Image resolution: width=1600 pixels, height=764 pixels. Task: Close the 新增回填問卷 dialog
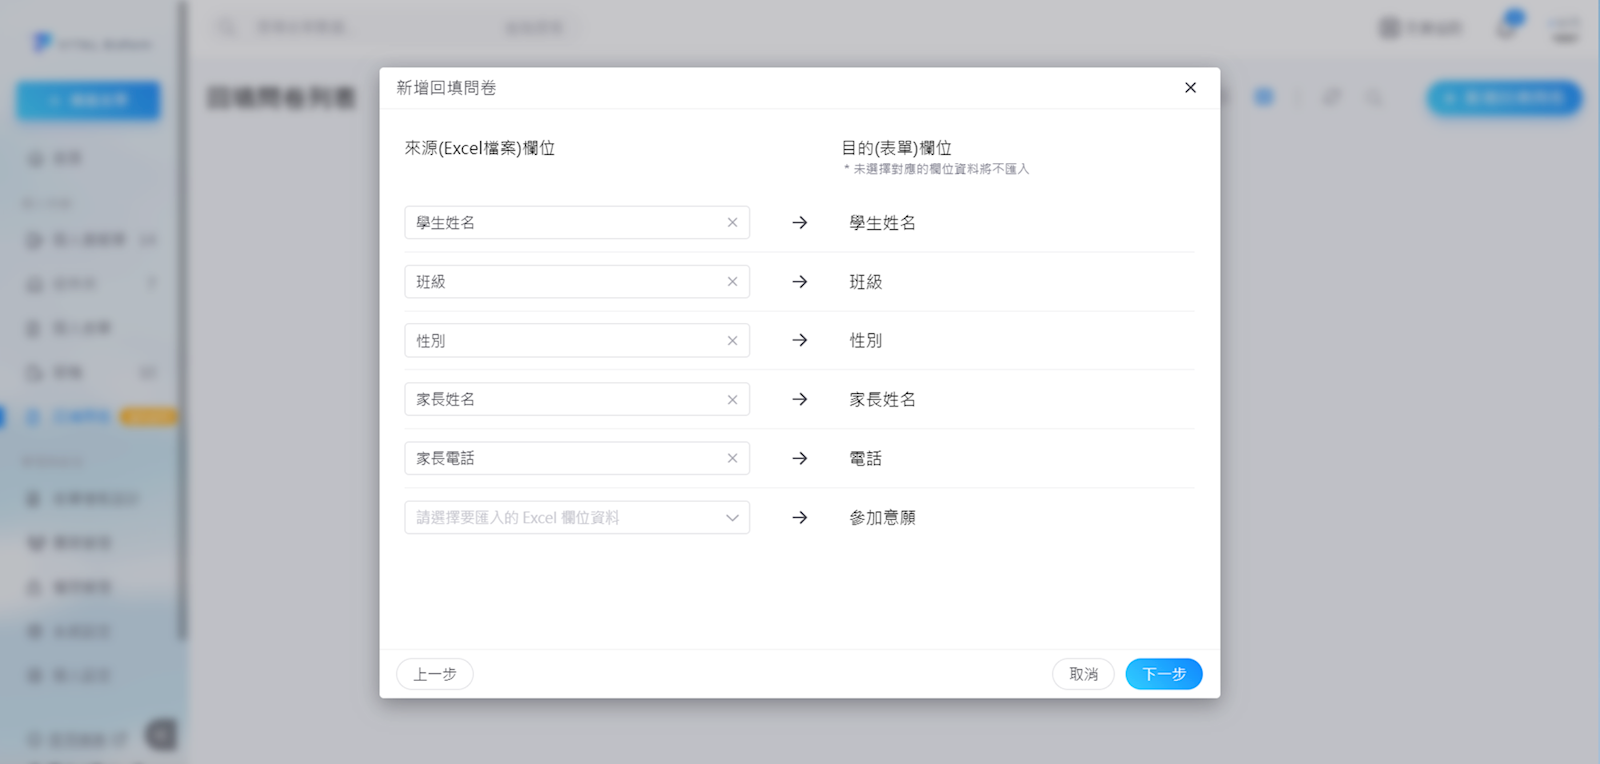(x=1190, y=88)
